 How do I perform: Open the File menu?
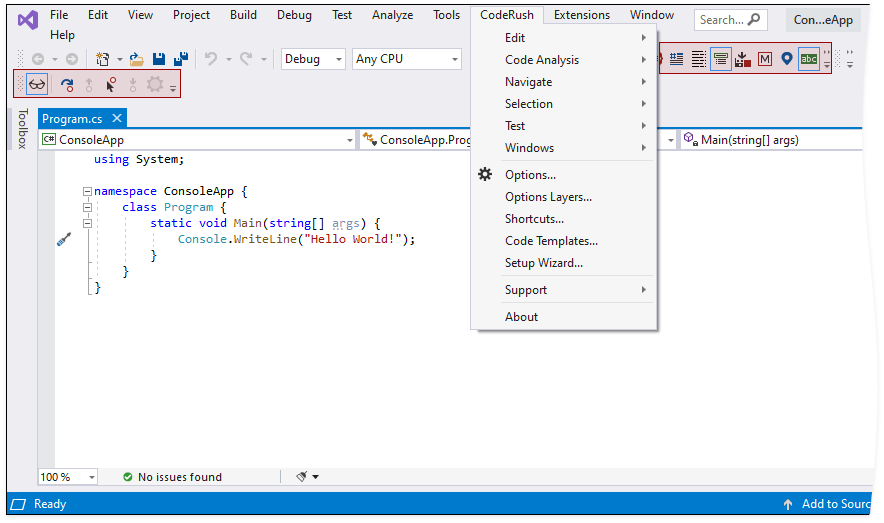point(59,15)
